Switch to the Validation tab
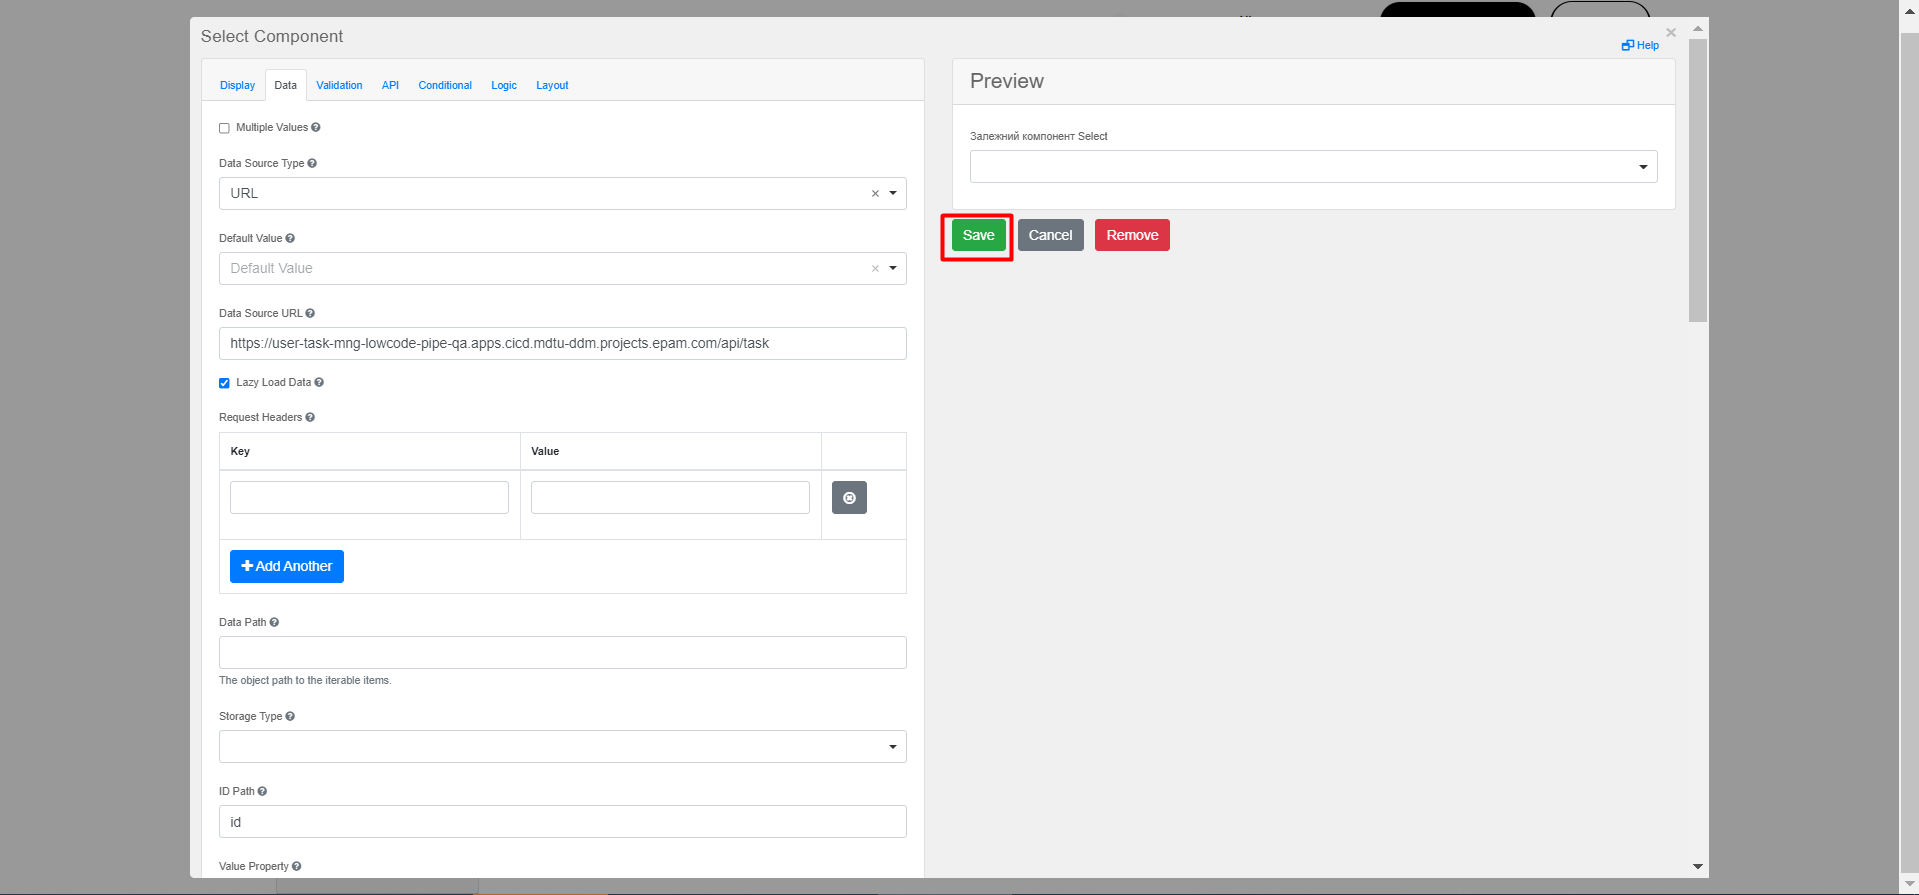This screenshot has width=1919, height=895. click(x=339, y=85)
